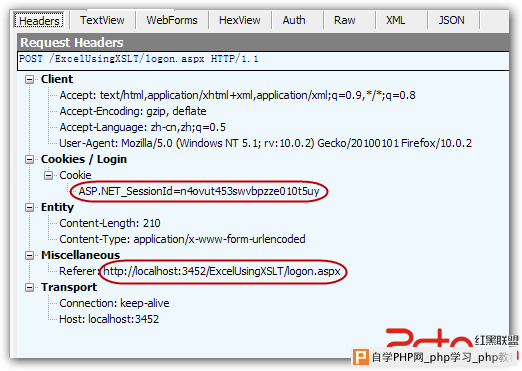The width and height of the screenshot is (522, 371).
Task: Select the Transport group label
Action: tap(69, 287)
